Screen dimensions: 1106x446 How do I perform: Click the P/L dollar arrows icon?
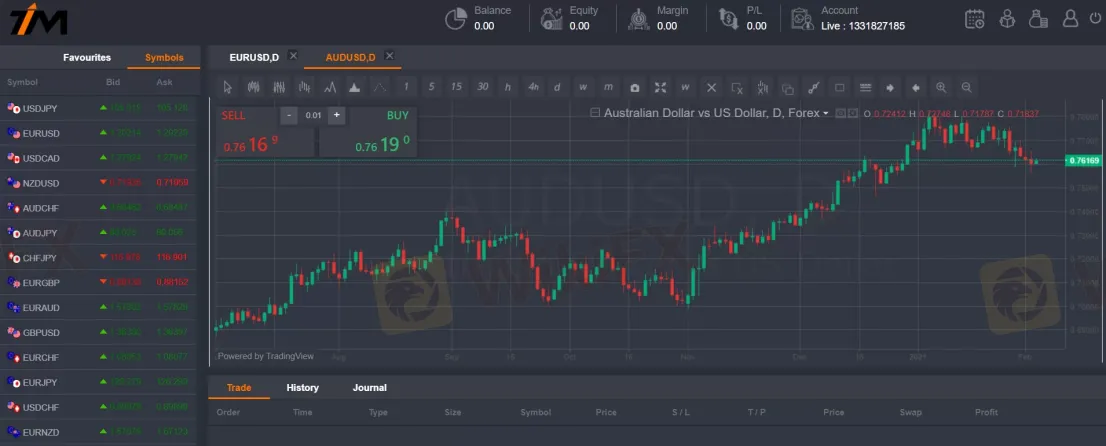point(728,18)
